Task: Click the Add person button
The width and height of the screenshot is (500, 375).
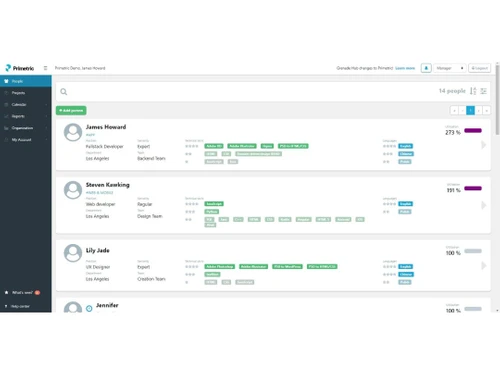Action: [71, 110]
